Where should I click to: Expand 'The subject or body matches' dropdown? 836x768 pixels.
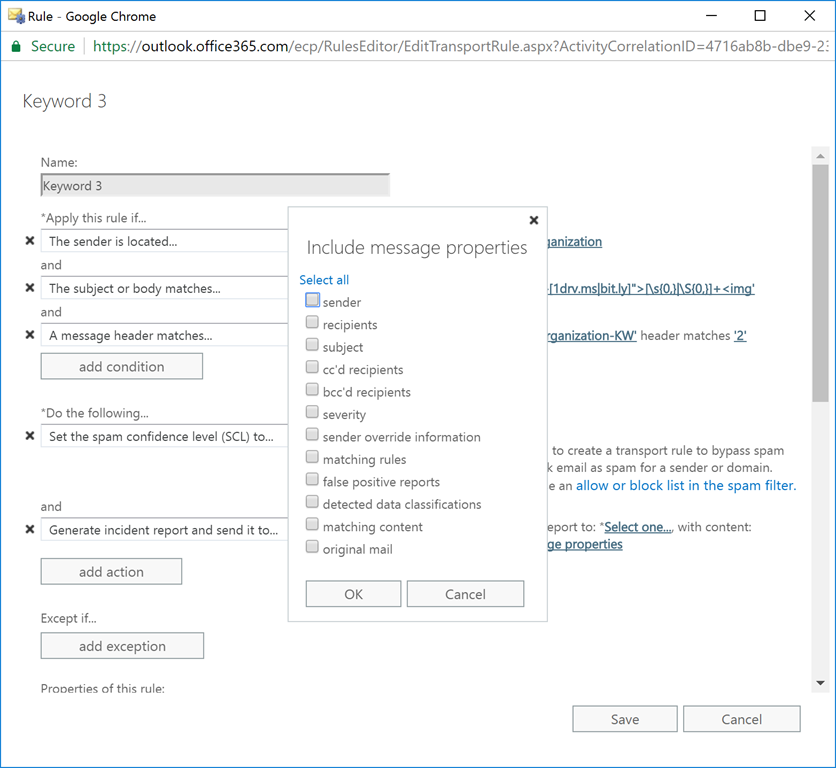tap(165, 288)
